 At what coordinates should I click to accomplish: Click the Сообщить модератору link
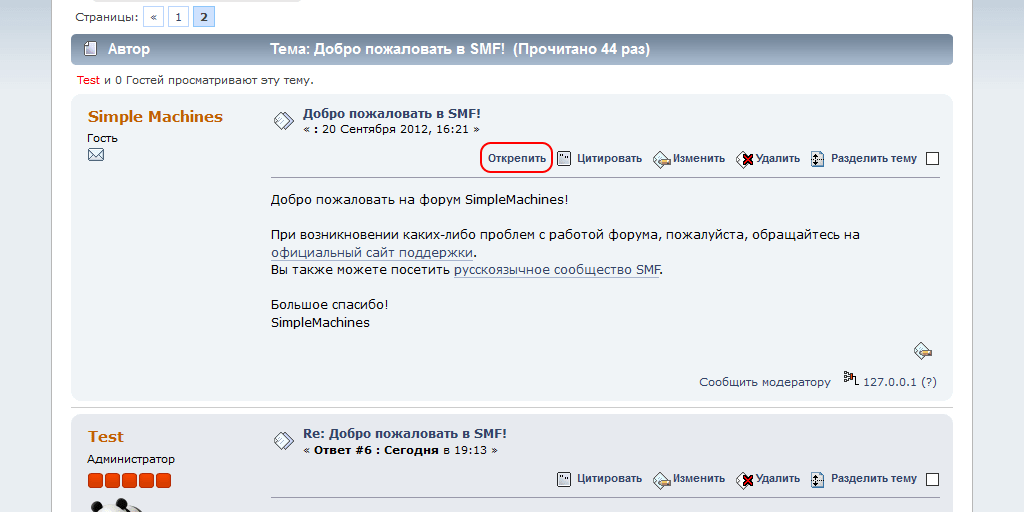coord(765,382)
